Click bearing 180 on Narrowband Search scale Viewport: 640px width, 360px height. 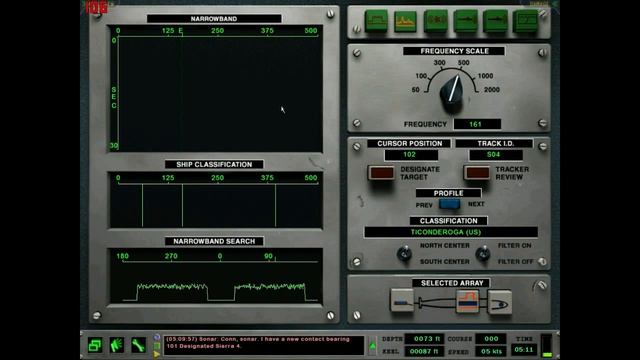click(x=122, y=256)
